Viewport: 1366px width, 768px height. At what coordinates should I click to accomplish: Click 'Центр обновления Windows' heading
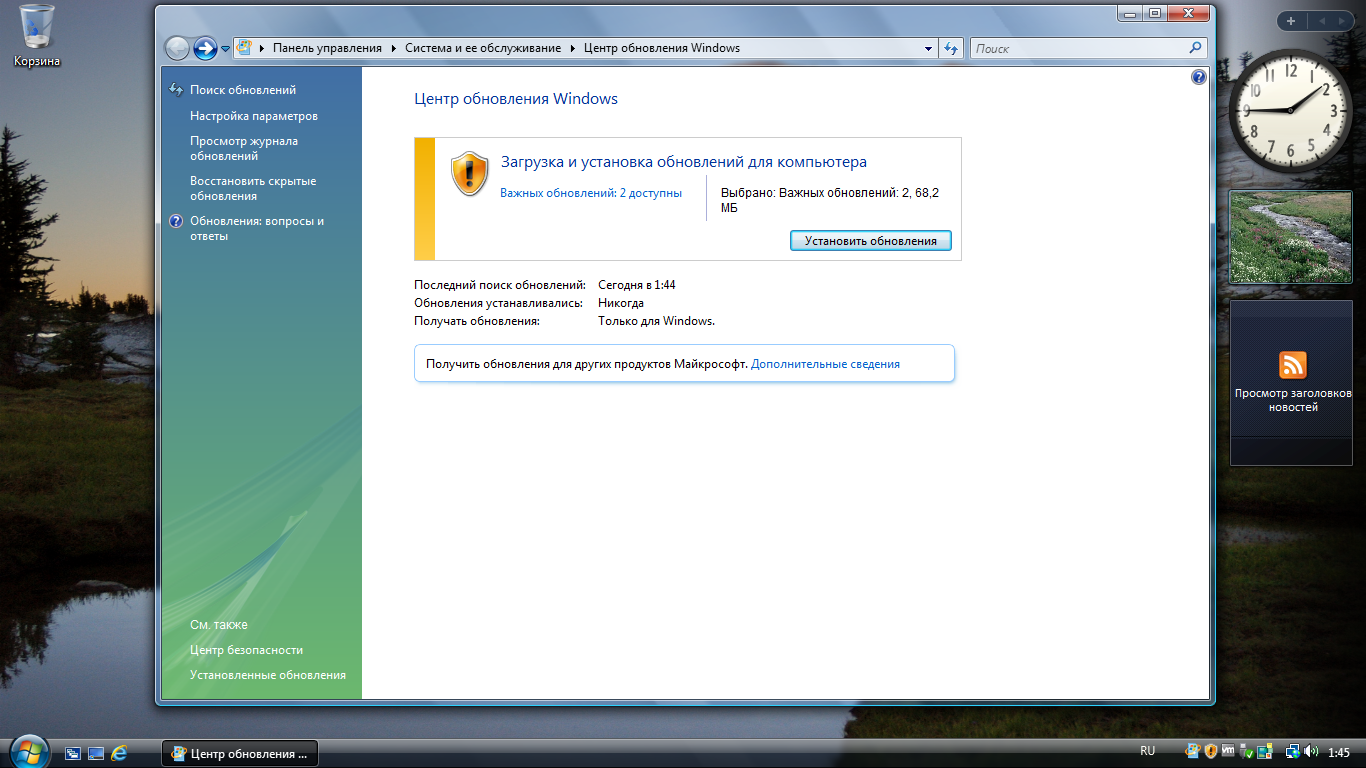516,99
